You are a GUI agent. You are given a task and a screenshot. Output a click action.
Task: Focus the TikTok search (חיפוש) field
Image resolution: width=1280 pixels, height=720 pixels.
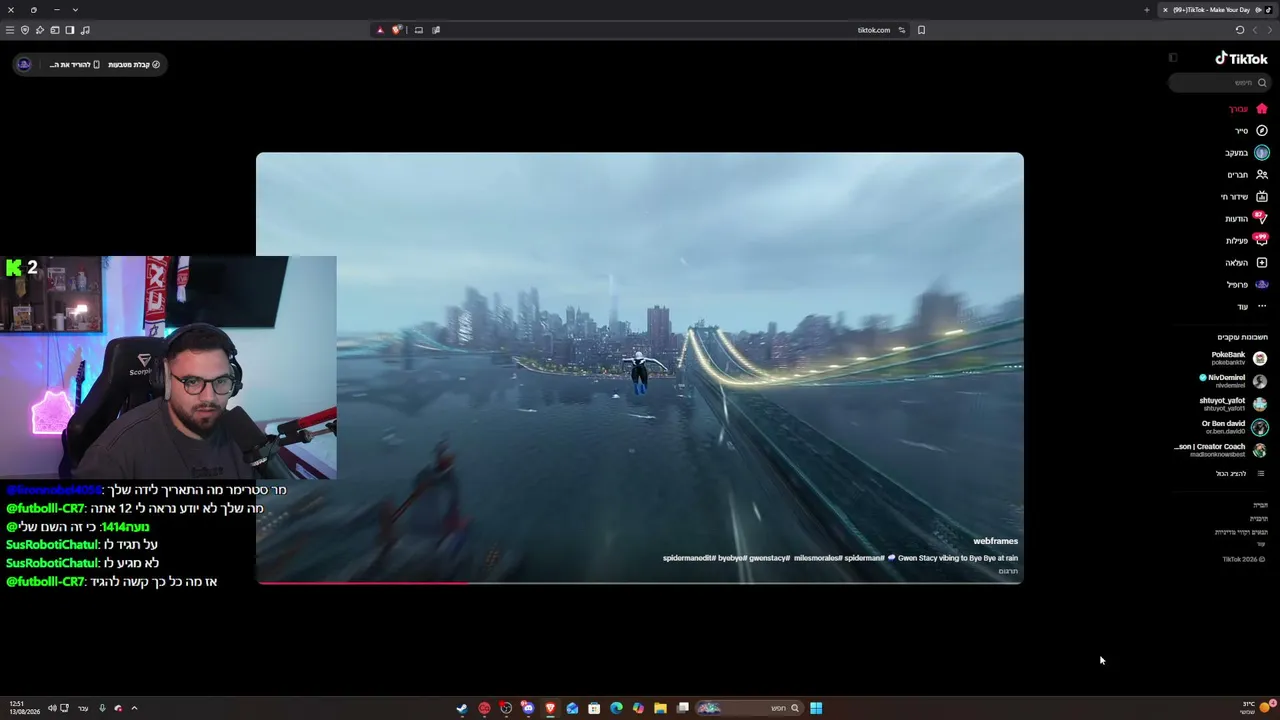coord(1219,83)
